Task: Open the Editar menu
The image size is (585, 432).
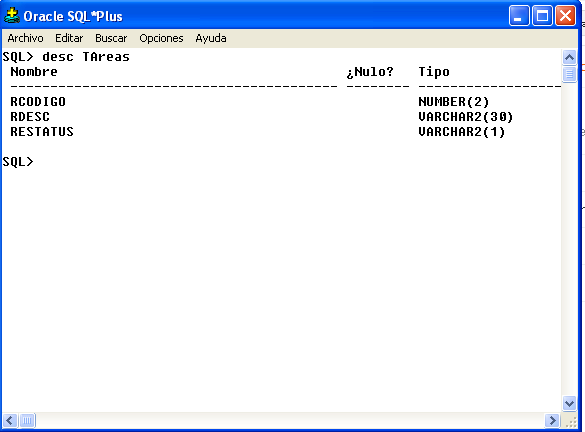Action: coord(69,38)
